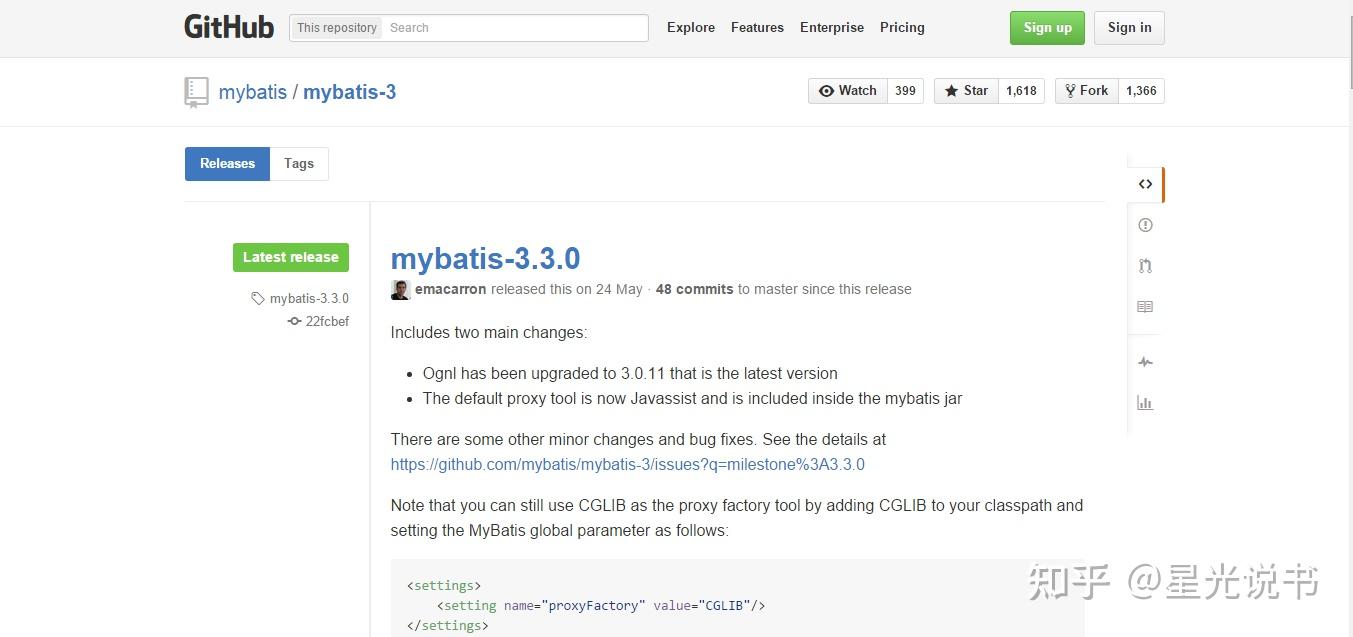The height and width of the screenshot is (637, 1353).
Task: Go home via the GitHub logo
Action: pyautogui.click(x=228, y=27)
